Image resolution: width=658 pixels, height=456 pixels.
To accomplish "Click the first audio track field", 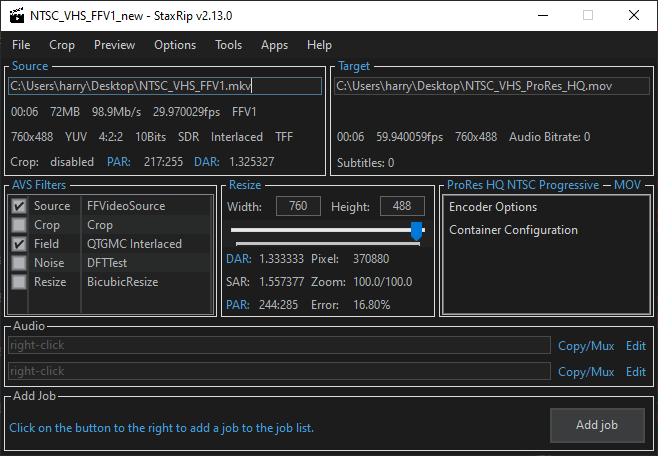I will point(279,345).
